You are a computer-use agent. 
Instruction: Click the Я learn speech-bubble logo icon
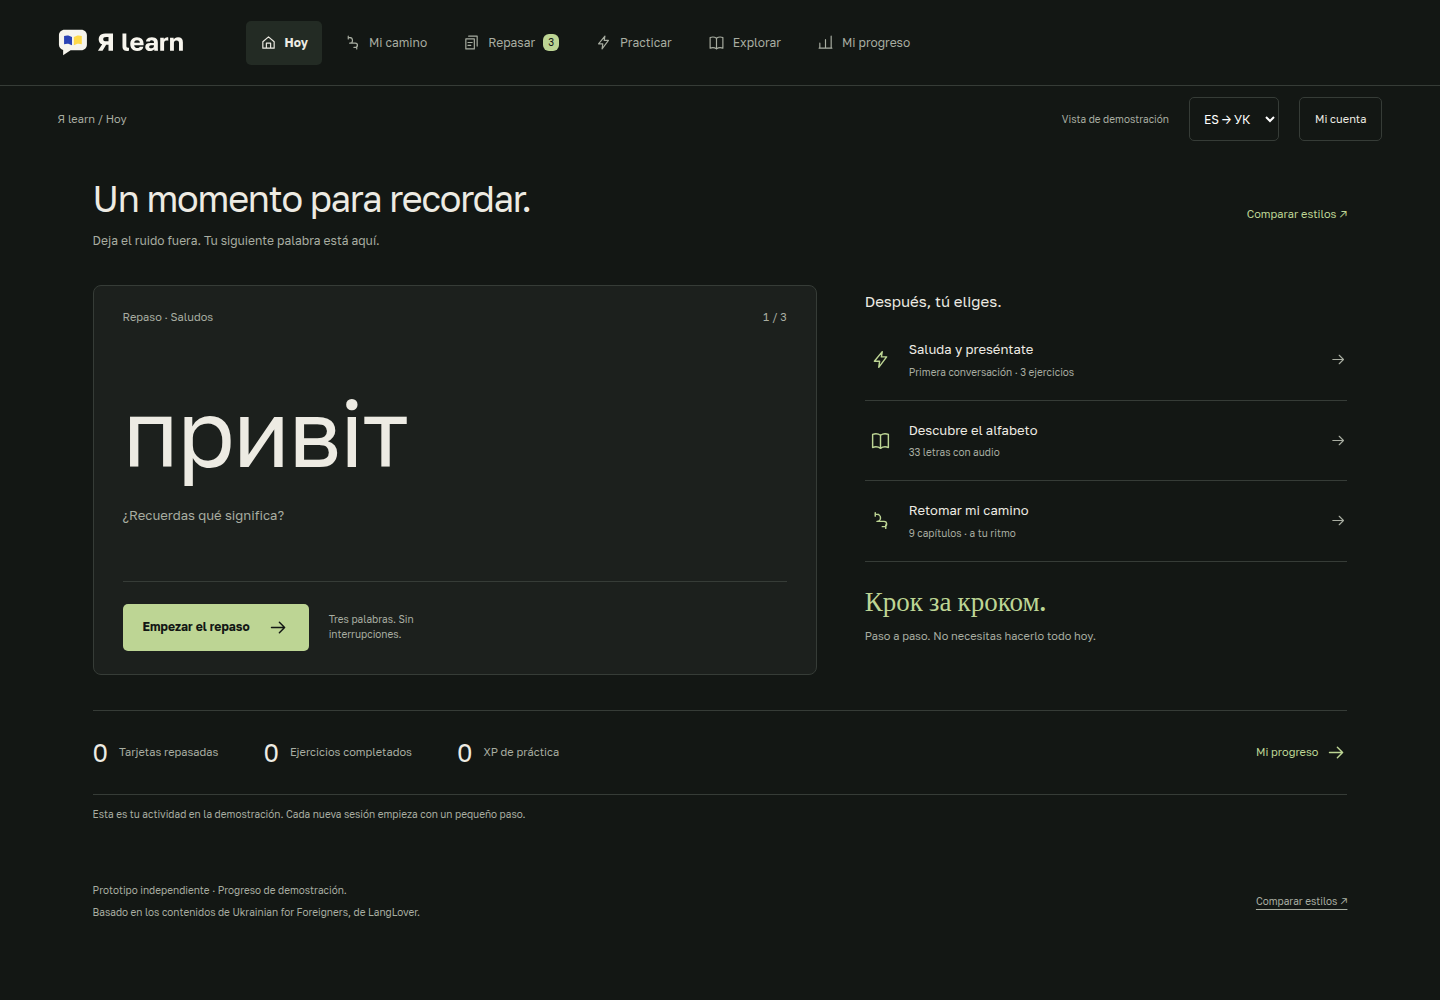73,42
